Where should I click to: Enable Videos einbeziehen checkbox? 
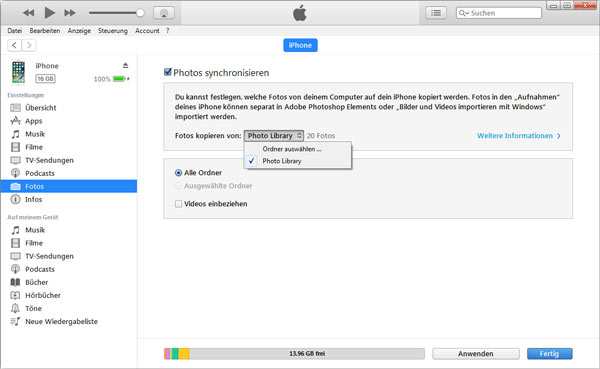178,204
